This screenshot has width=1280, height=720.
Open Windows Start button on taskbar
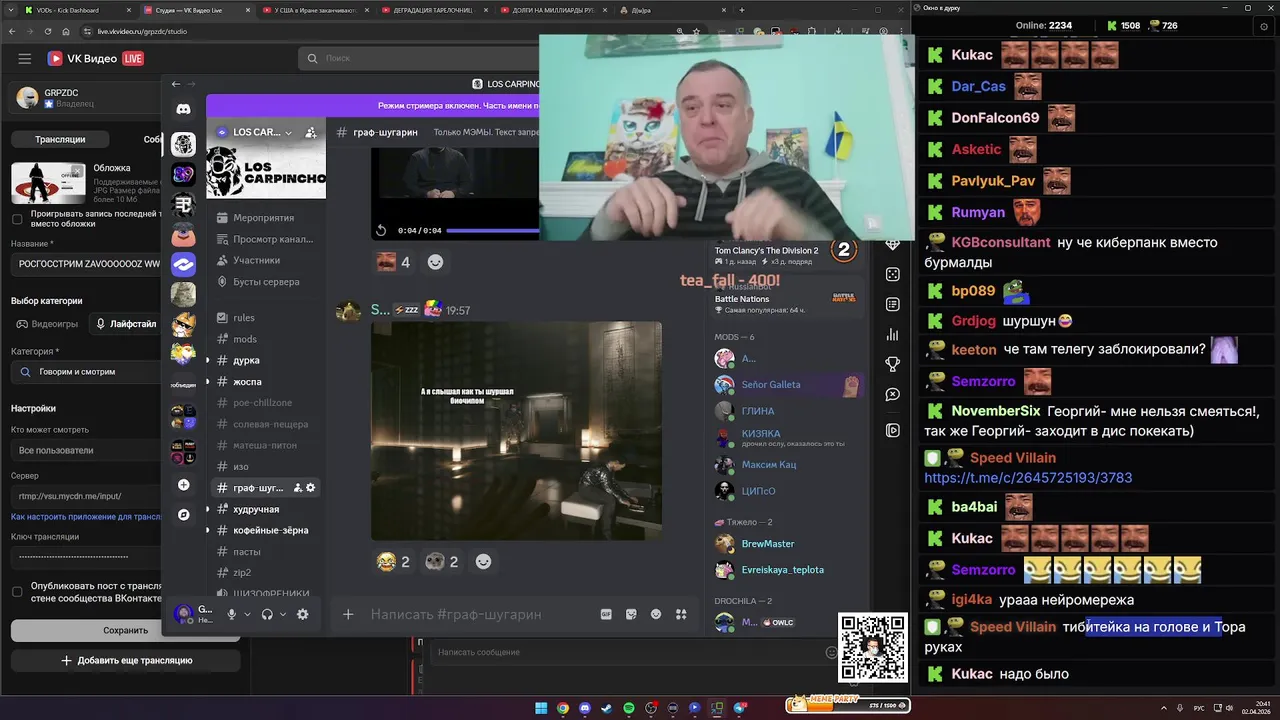coord(541,708)
